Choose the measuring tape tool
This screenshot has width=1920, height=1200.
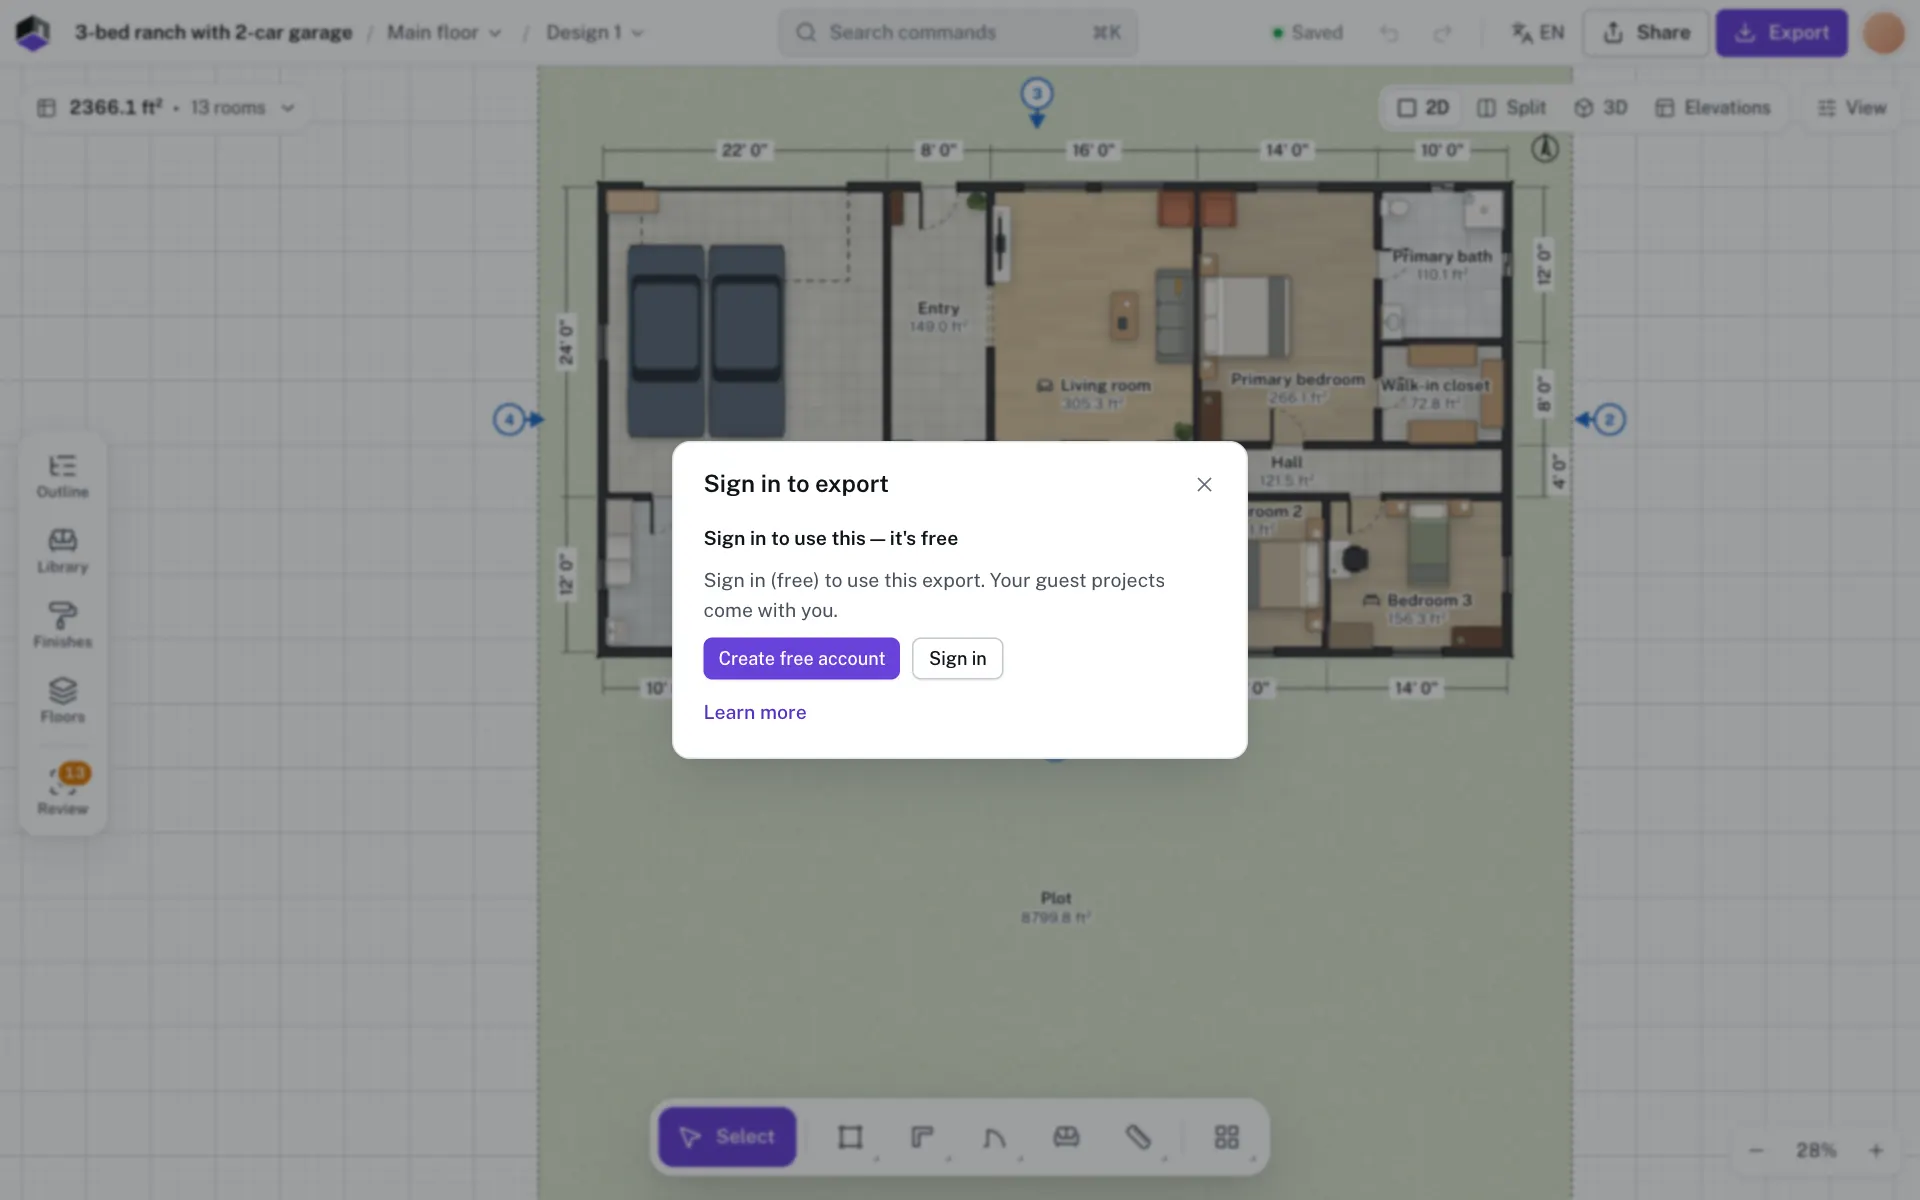[1138, 1137]
